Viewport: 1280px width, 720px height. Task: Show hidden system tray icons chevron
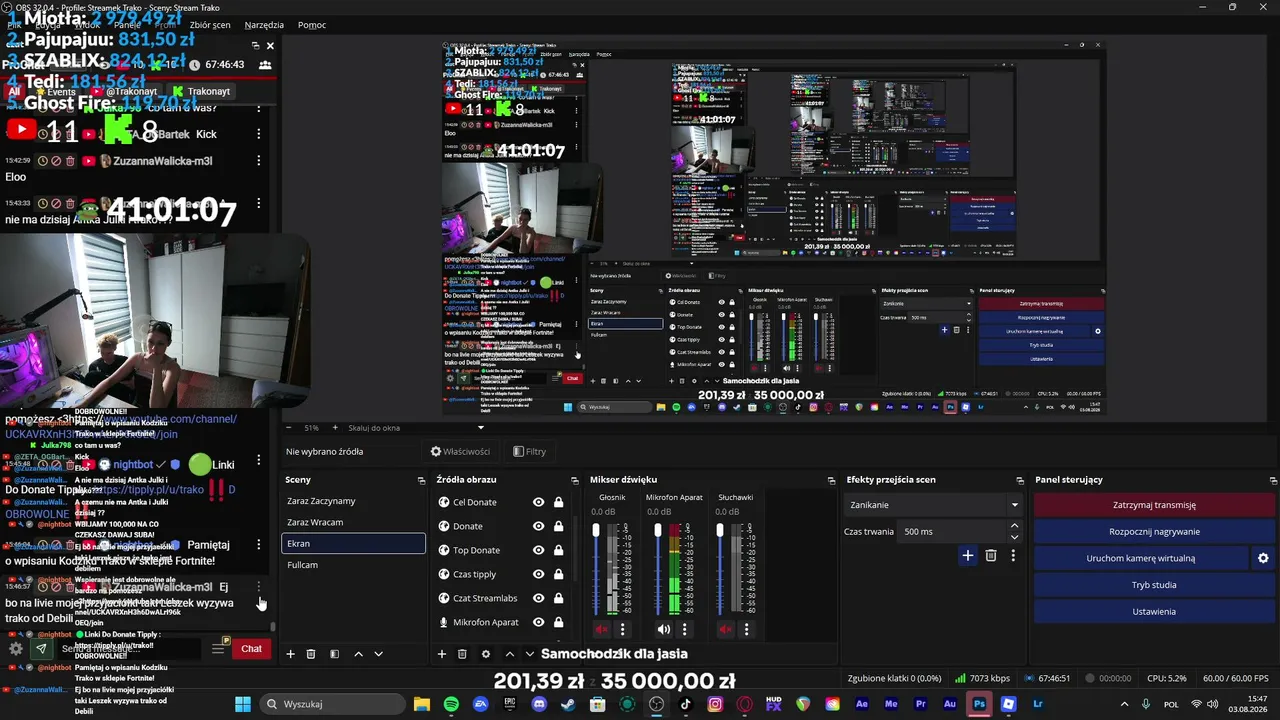[x=1124, y=704]
